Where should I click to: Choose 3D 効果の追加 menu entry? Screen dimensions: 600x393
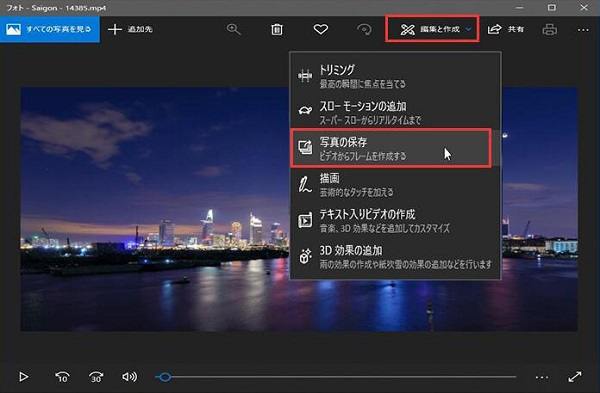395,257
